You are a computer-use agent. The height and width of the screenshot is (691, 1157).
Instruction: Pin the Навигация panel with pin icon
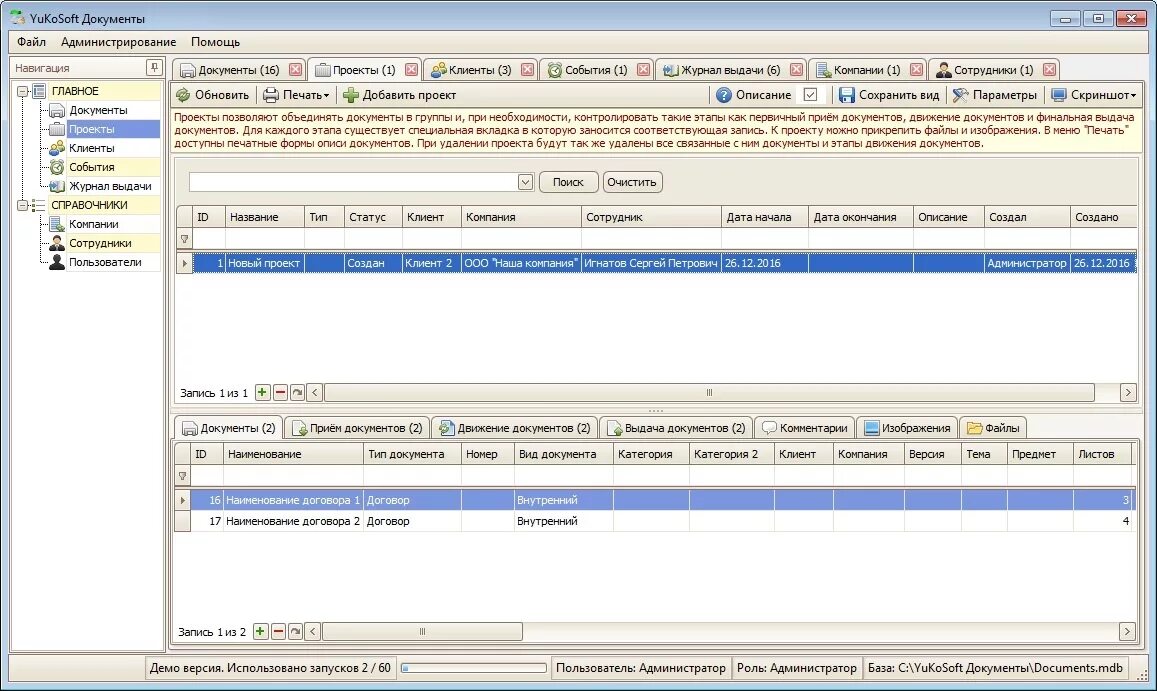point(154,67)
